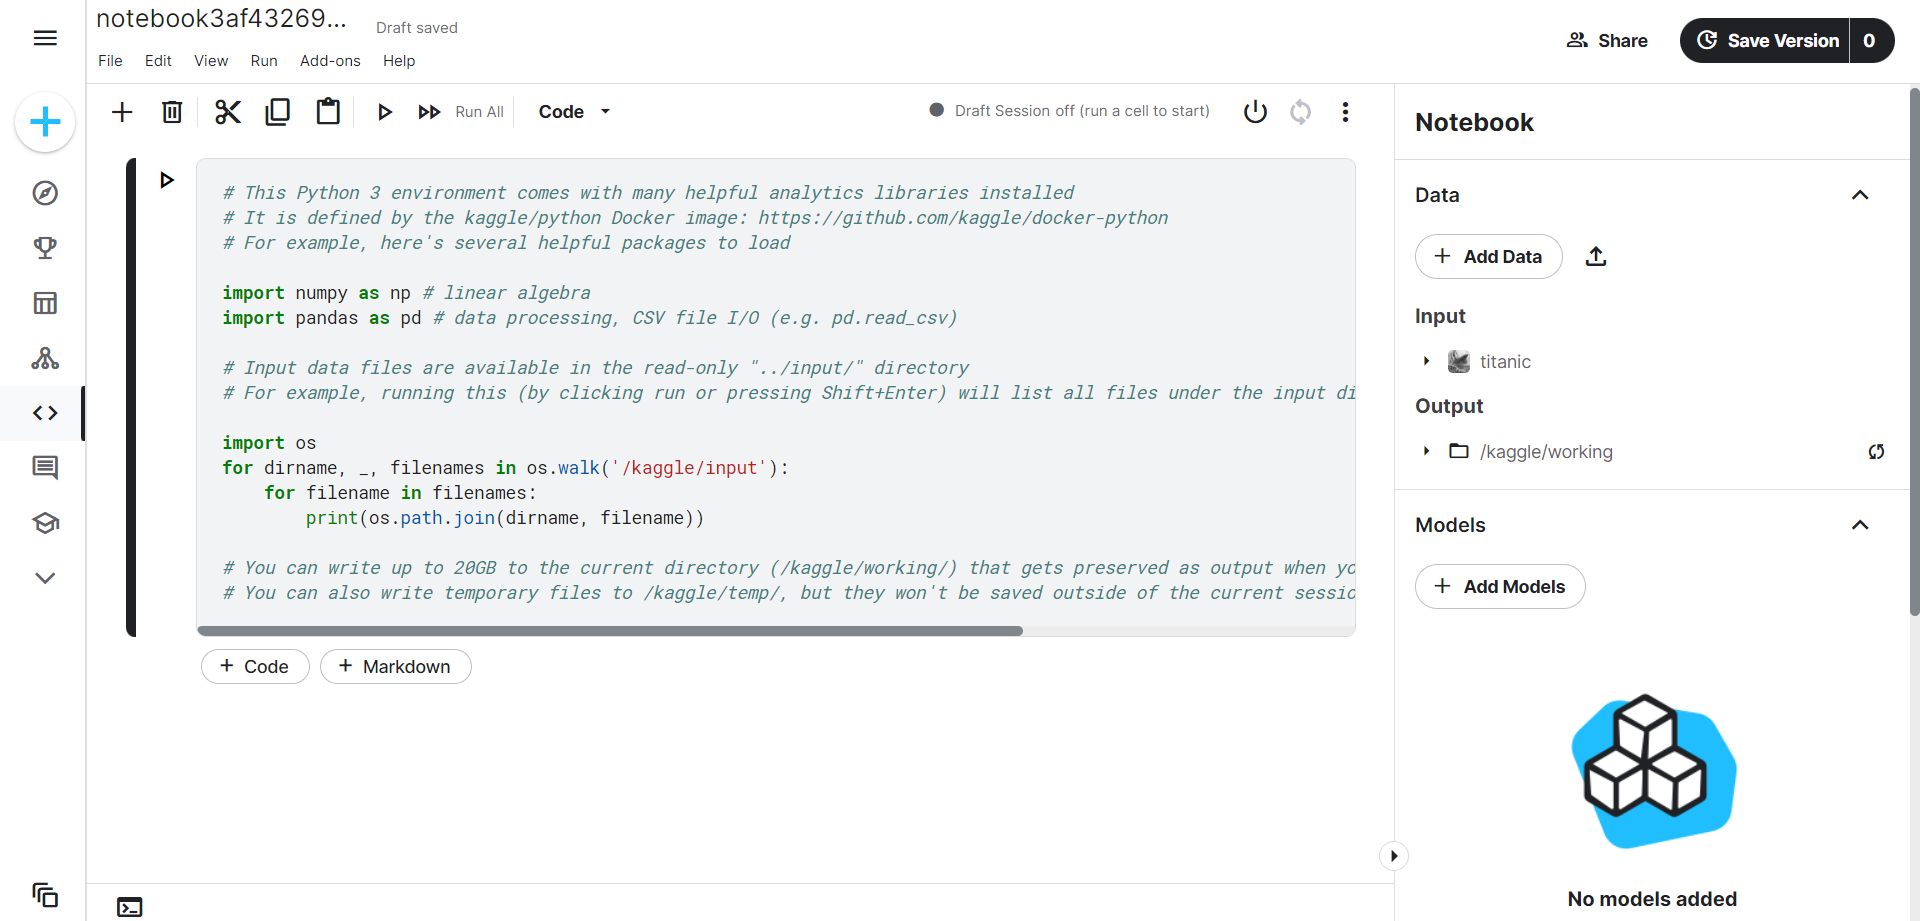Refresh the output folder listing
Screen dimensions: 1920x921
tap(1877, 452)
